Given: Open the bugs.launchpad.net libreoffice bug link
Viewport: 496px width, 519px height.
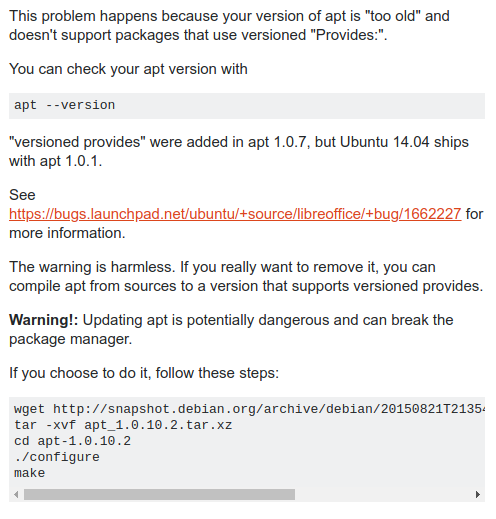Looking at the screenshot, I should [235, 214].
